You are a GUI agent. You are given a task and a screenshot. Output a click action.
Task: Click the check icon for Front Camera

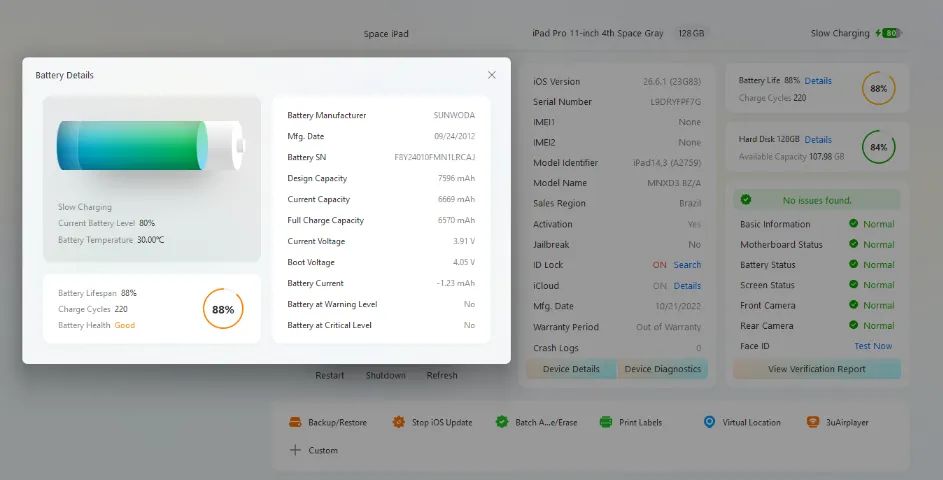tap(853, 305)
